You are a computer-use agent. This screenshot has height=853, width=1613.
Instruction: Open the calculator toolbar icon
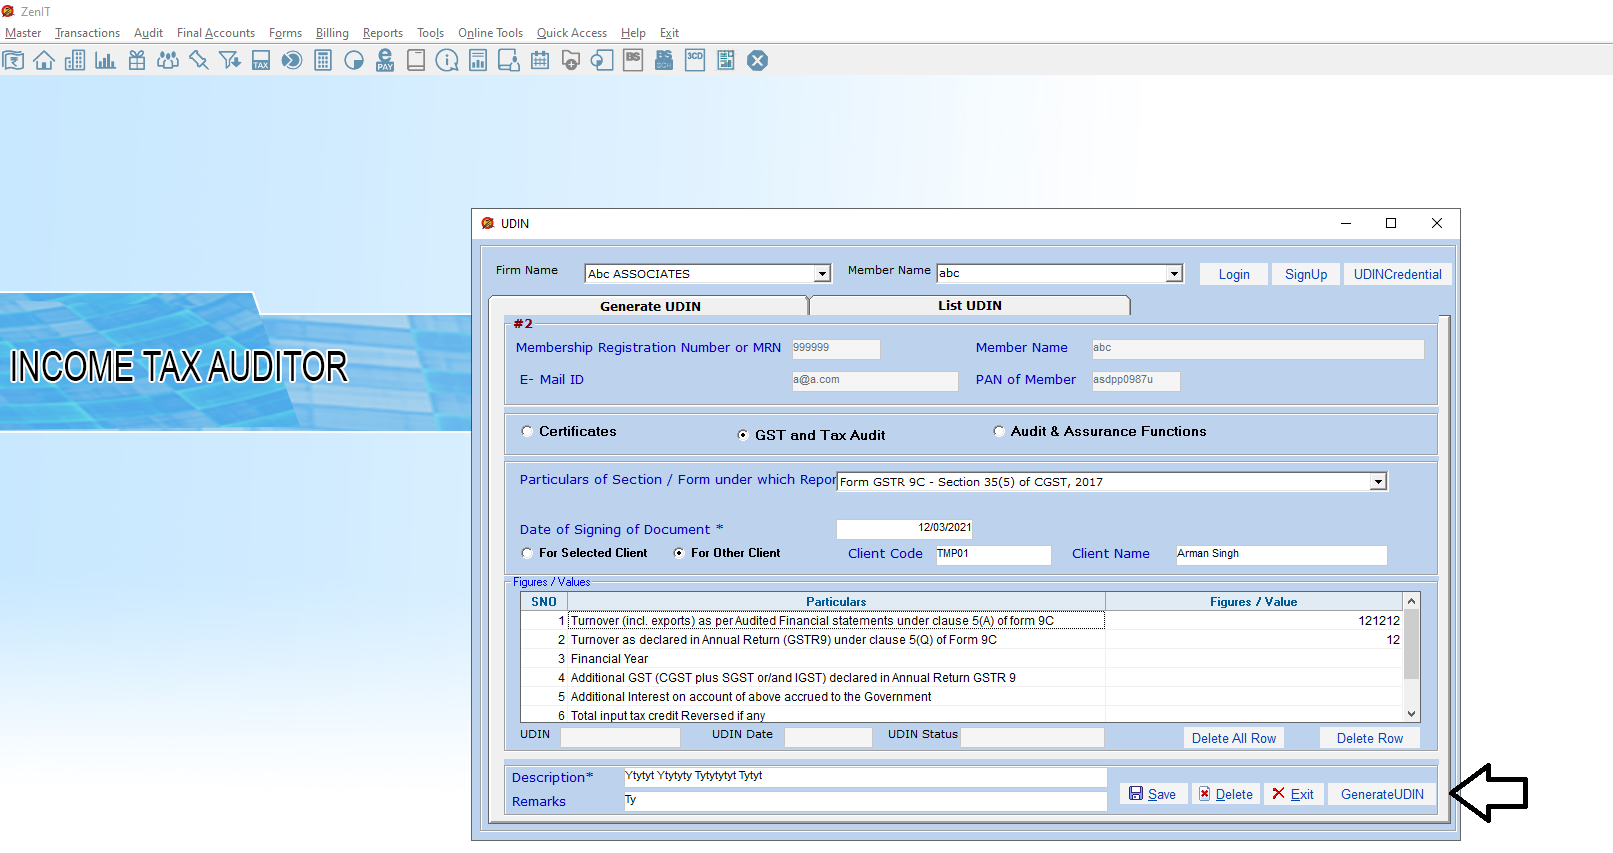pyautogui.click(x=323, y=61)
